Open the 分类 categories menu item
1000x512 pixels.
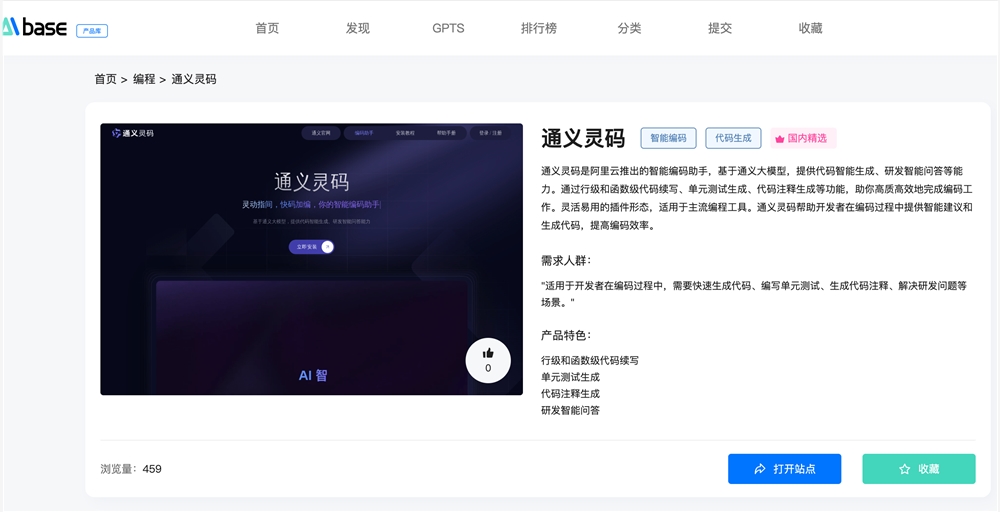coord(629,28)
